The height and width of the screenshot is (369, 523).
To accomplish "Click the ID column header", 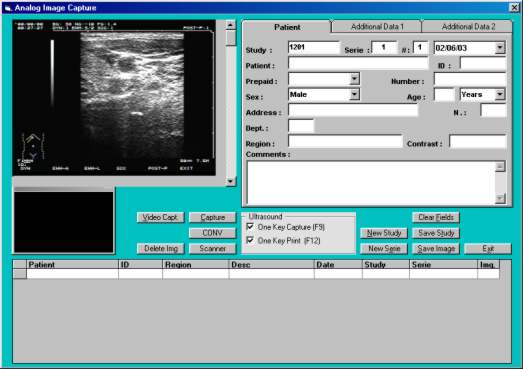I will click(140, 265).
